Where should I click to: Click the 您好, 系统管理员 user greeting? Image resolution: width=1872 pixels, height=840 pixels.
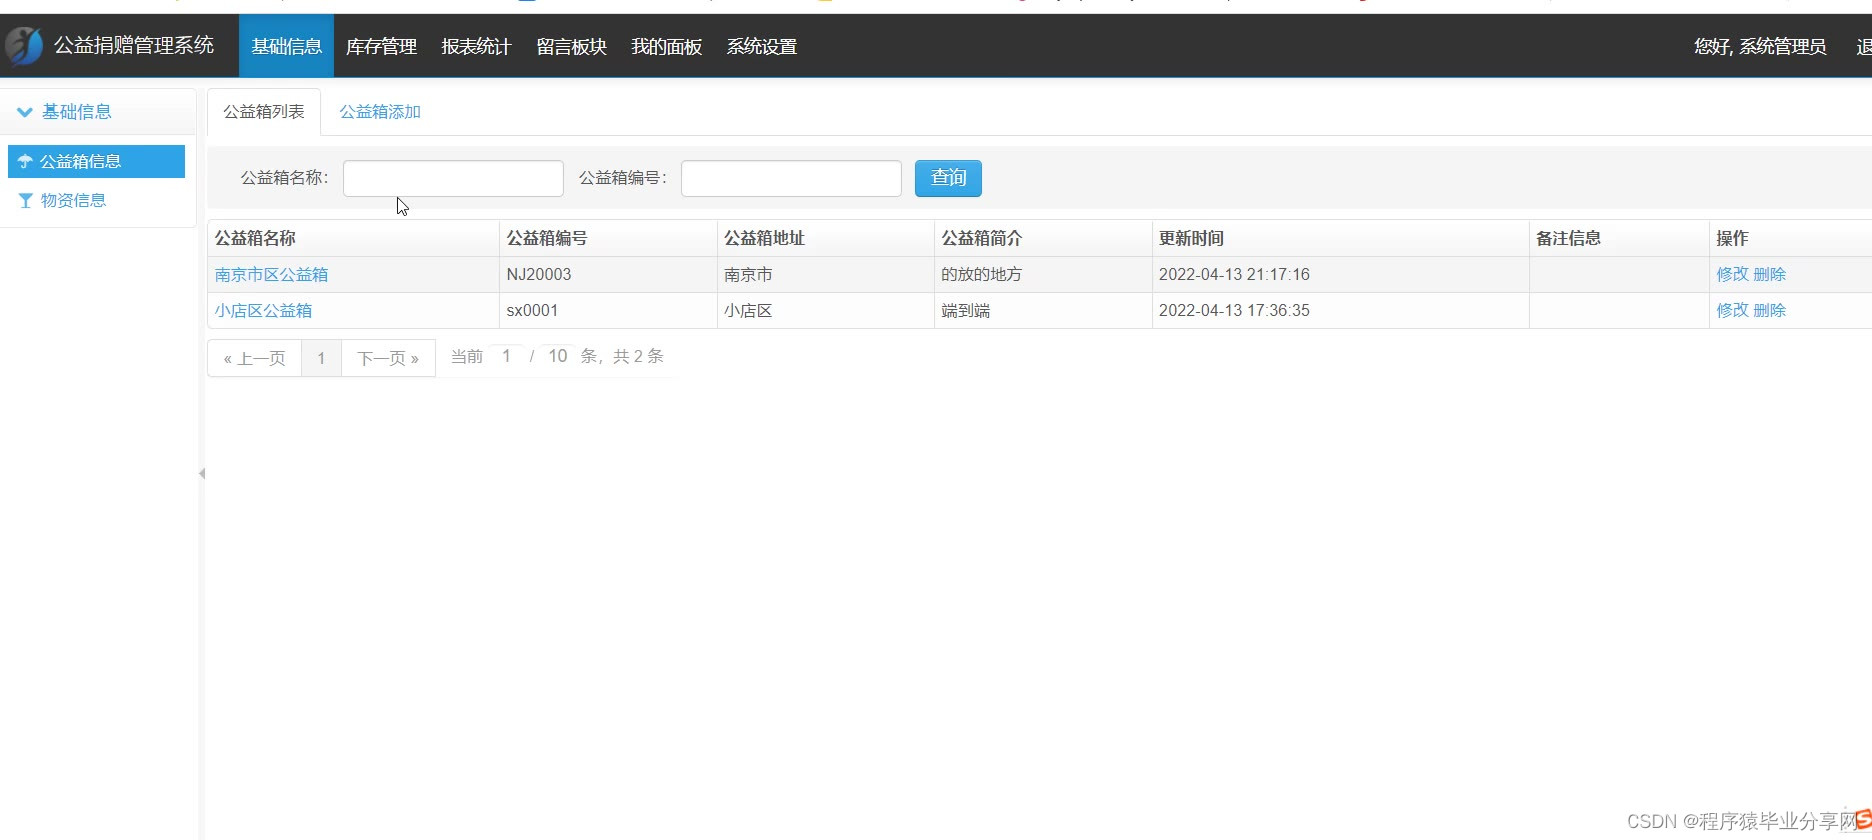1760,46
